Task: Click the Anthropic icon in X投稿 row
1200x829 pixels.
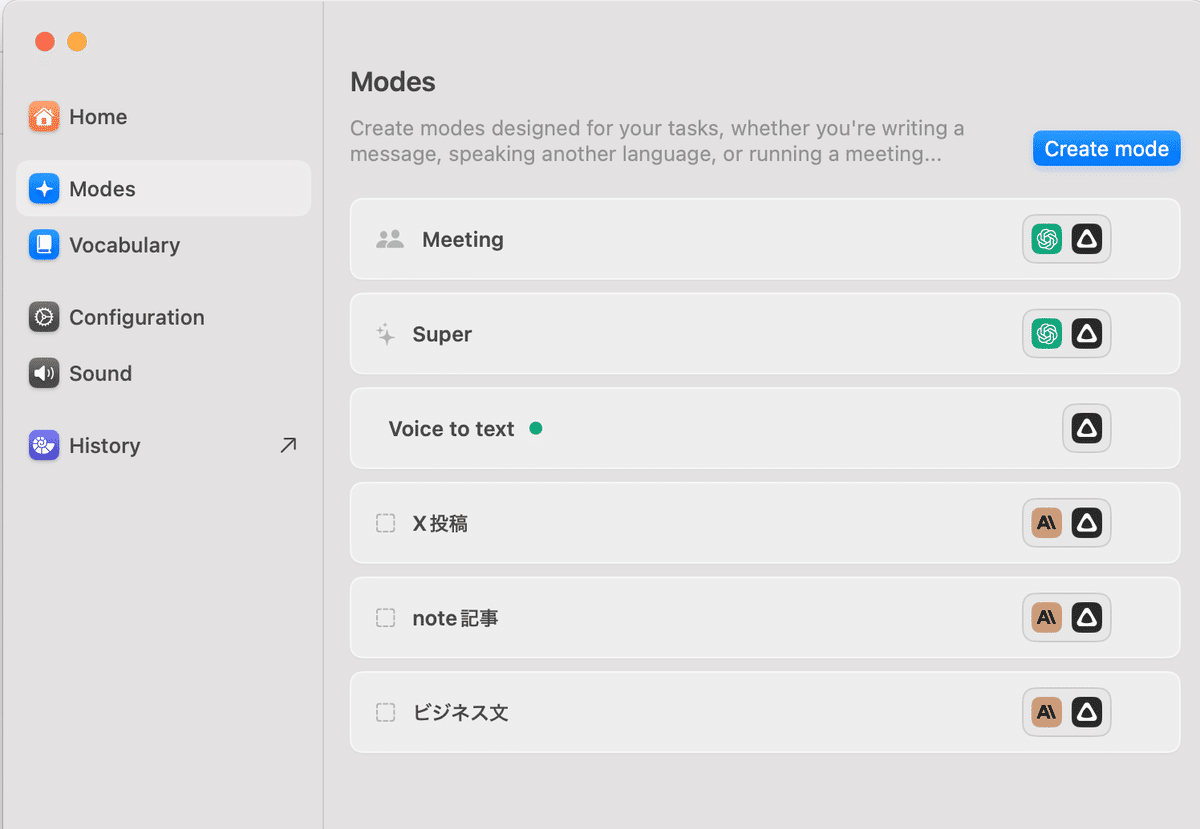Action: [x=1047, y=523]
